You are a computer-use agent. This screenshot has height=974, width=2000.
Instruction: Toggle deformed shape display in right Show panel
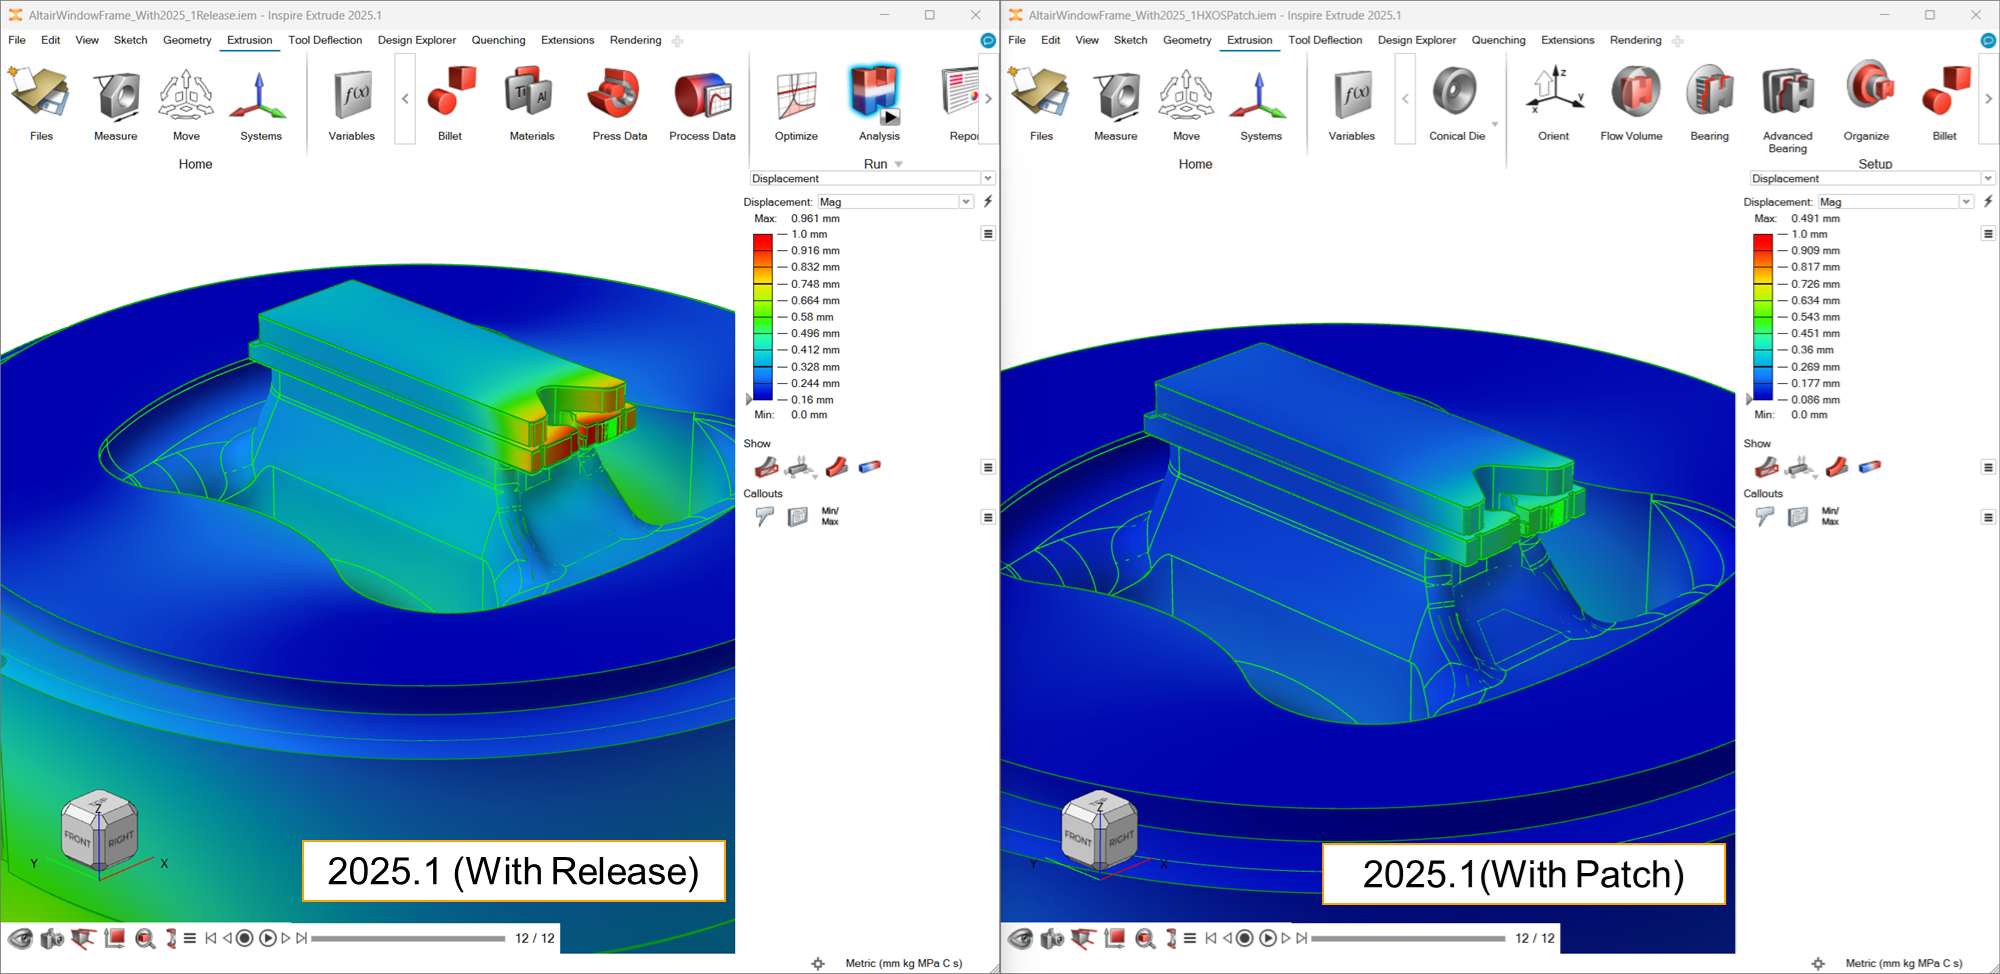(x=1837, y=467)
